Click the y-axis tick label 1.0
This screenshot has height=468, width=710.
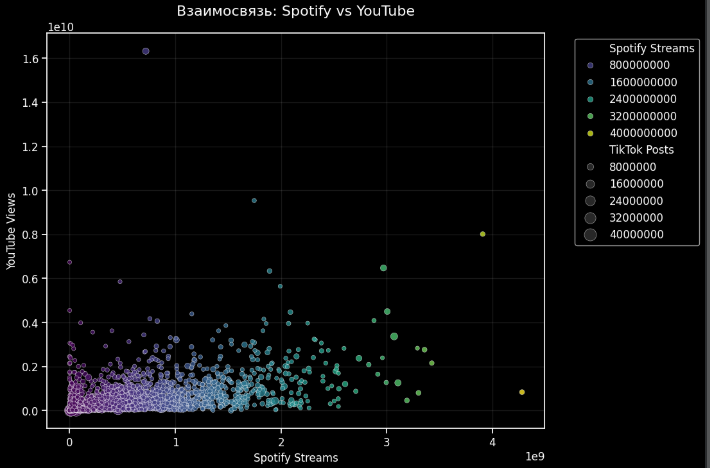coord(30,191)
